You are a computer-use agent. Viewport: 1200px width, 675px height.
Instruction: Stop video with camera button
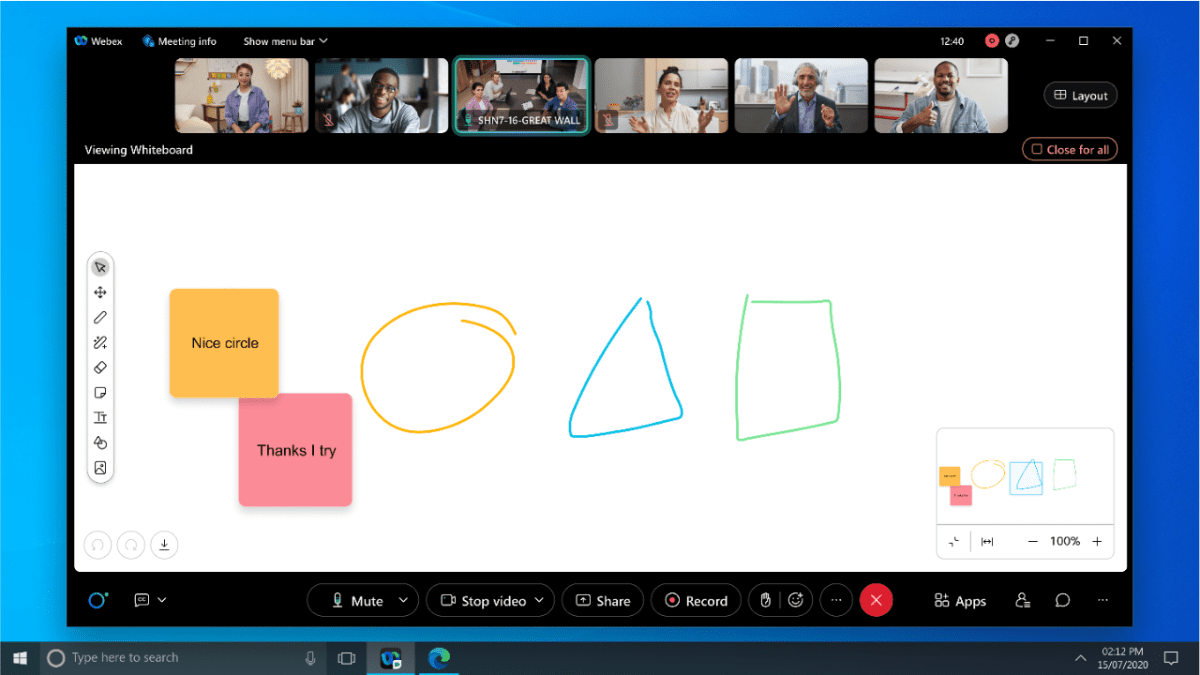[x=483, y=601]
